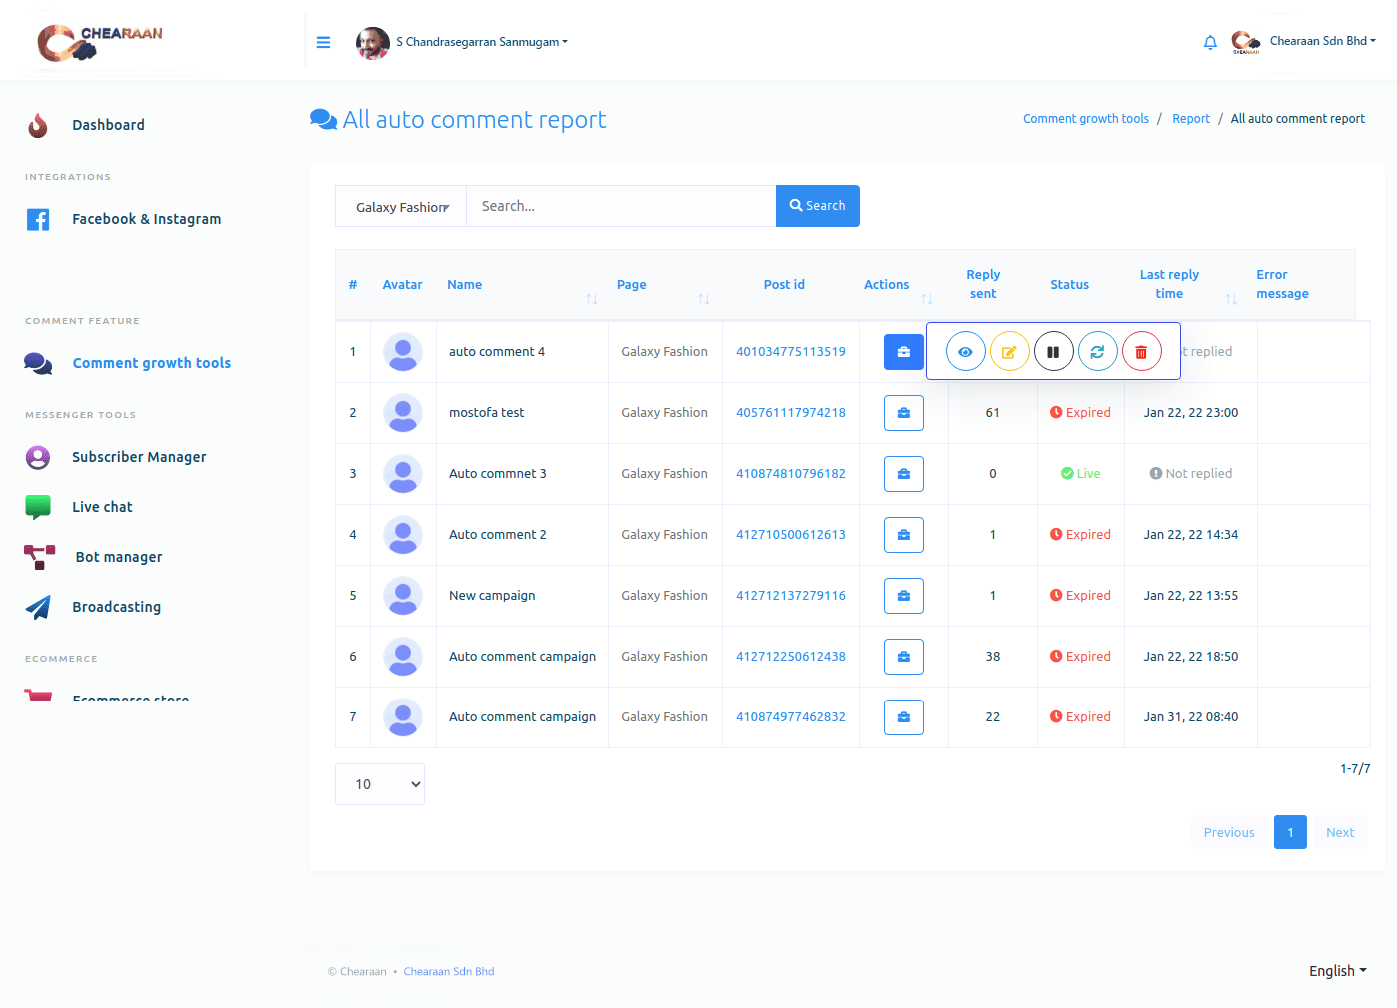The width and height of the screenshot is (1397, 1008).
Task: Open Comment growth tools in sidebar
Action: point(151,363)
